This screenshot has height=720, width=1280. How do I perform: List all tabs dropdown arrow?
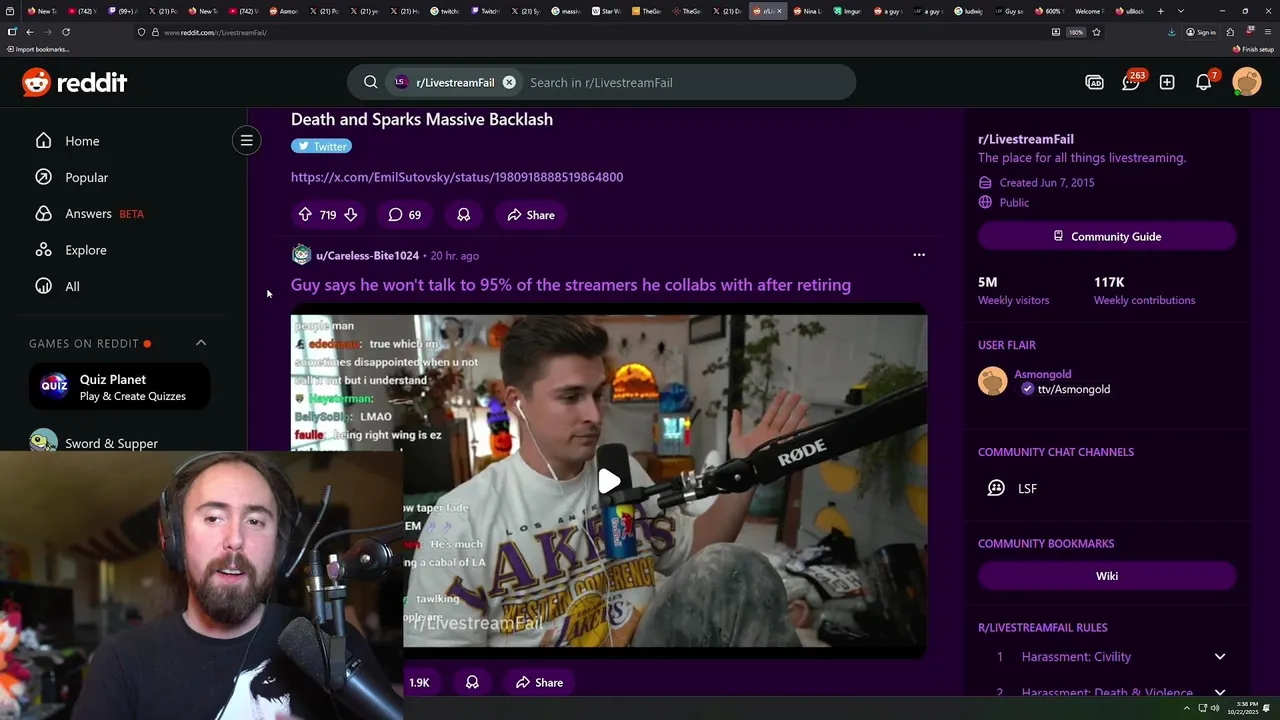coord(1181,11)
